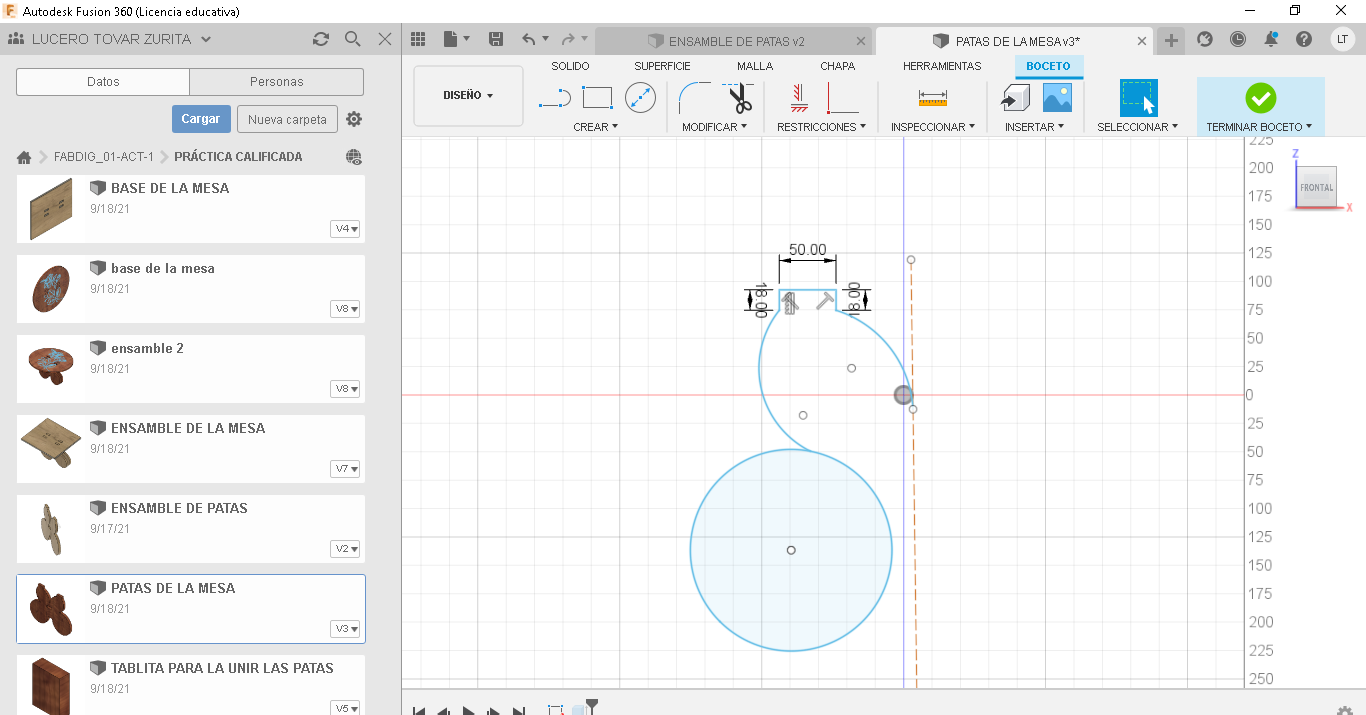The height and width of the screenshot is (715, 1366).
Task: Click the Cargar upload button
Action: tap(201, 119)
